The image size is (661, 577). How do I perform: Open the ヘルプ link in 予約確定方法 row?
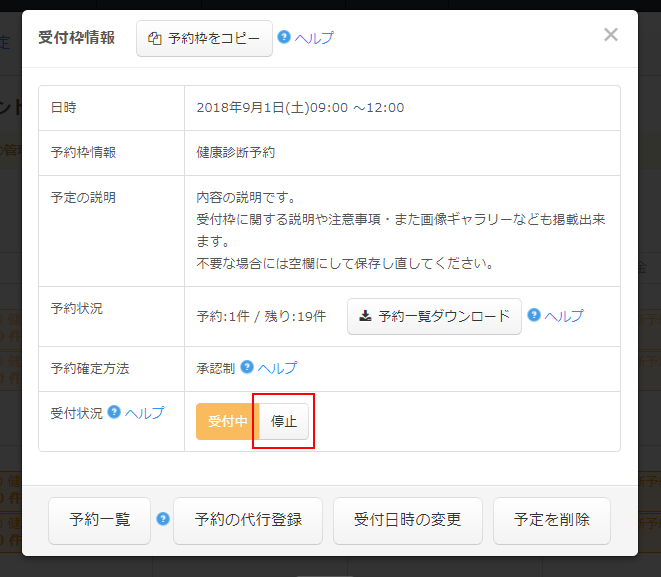(x=277, y=368)
